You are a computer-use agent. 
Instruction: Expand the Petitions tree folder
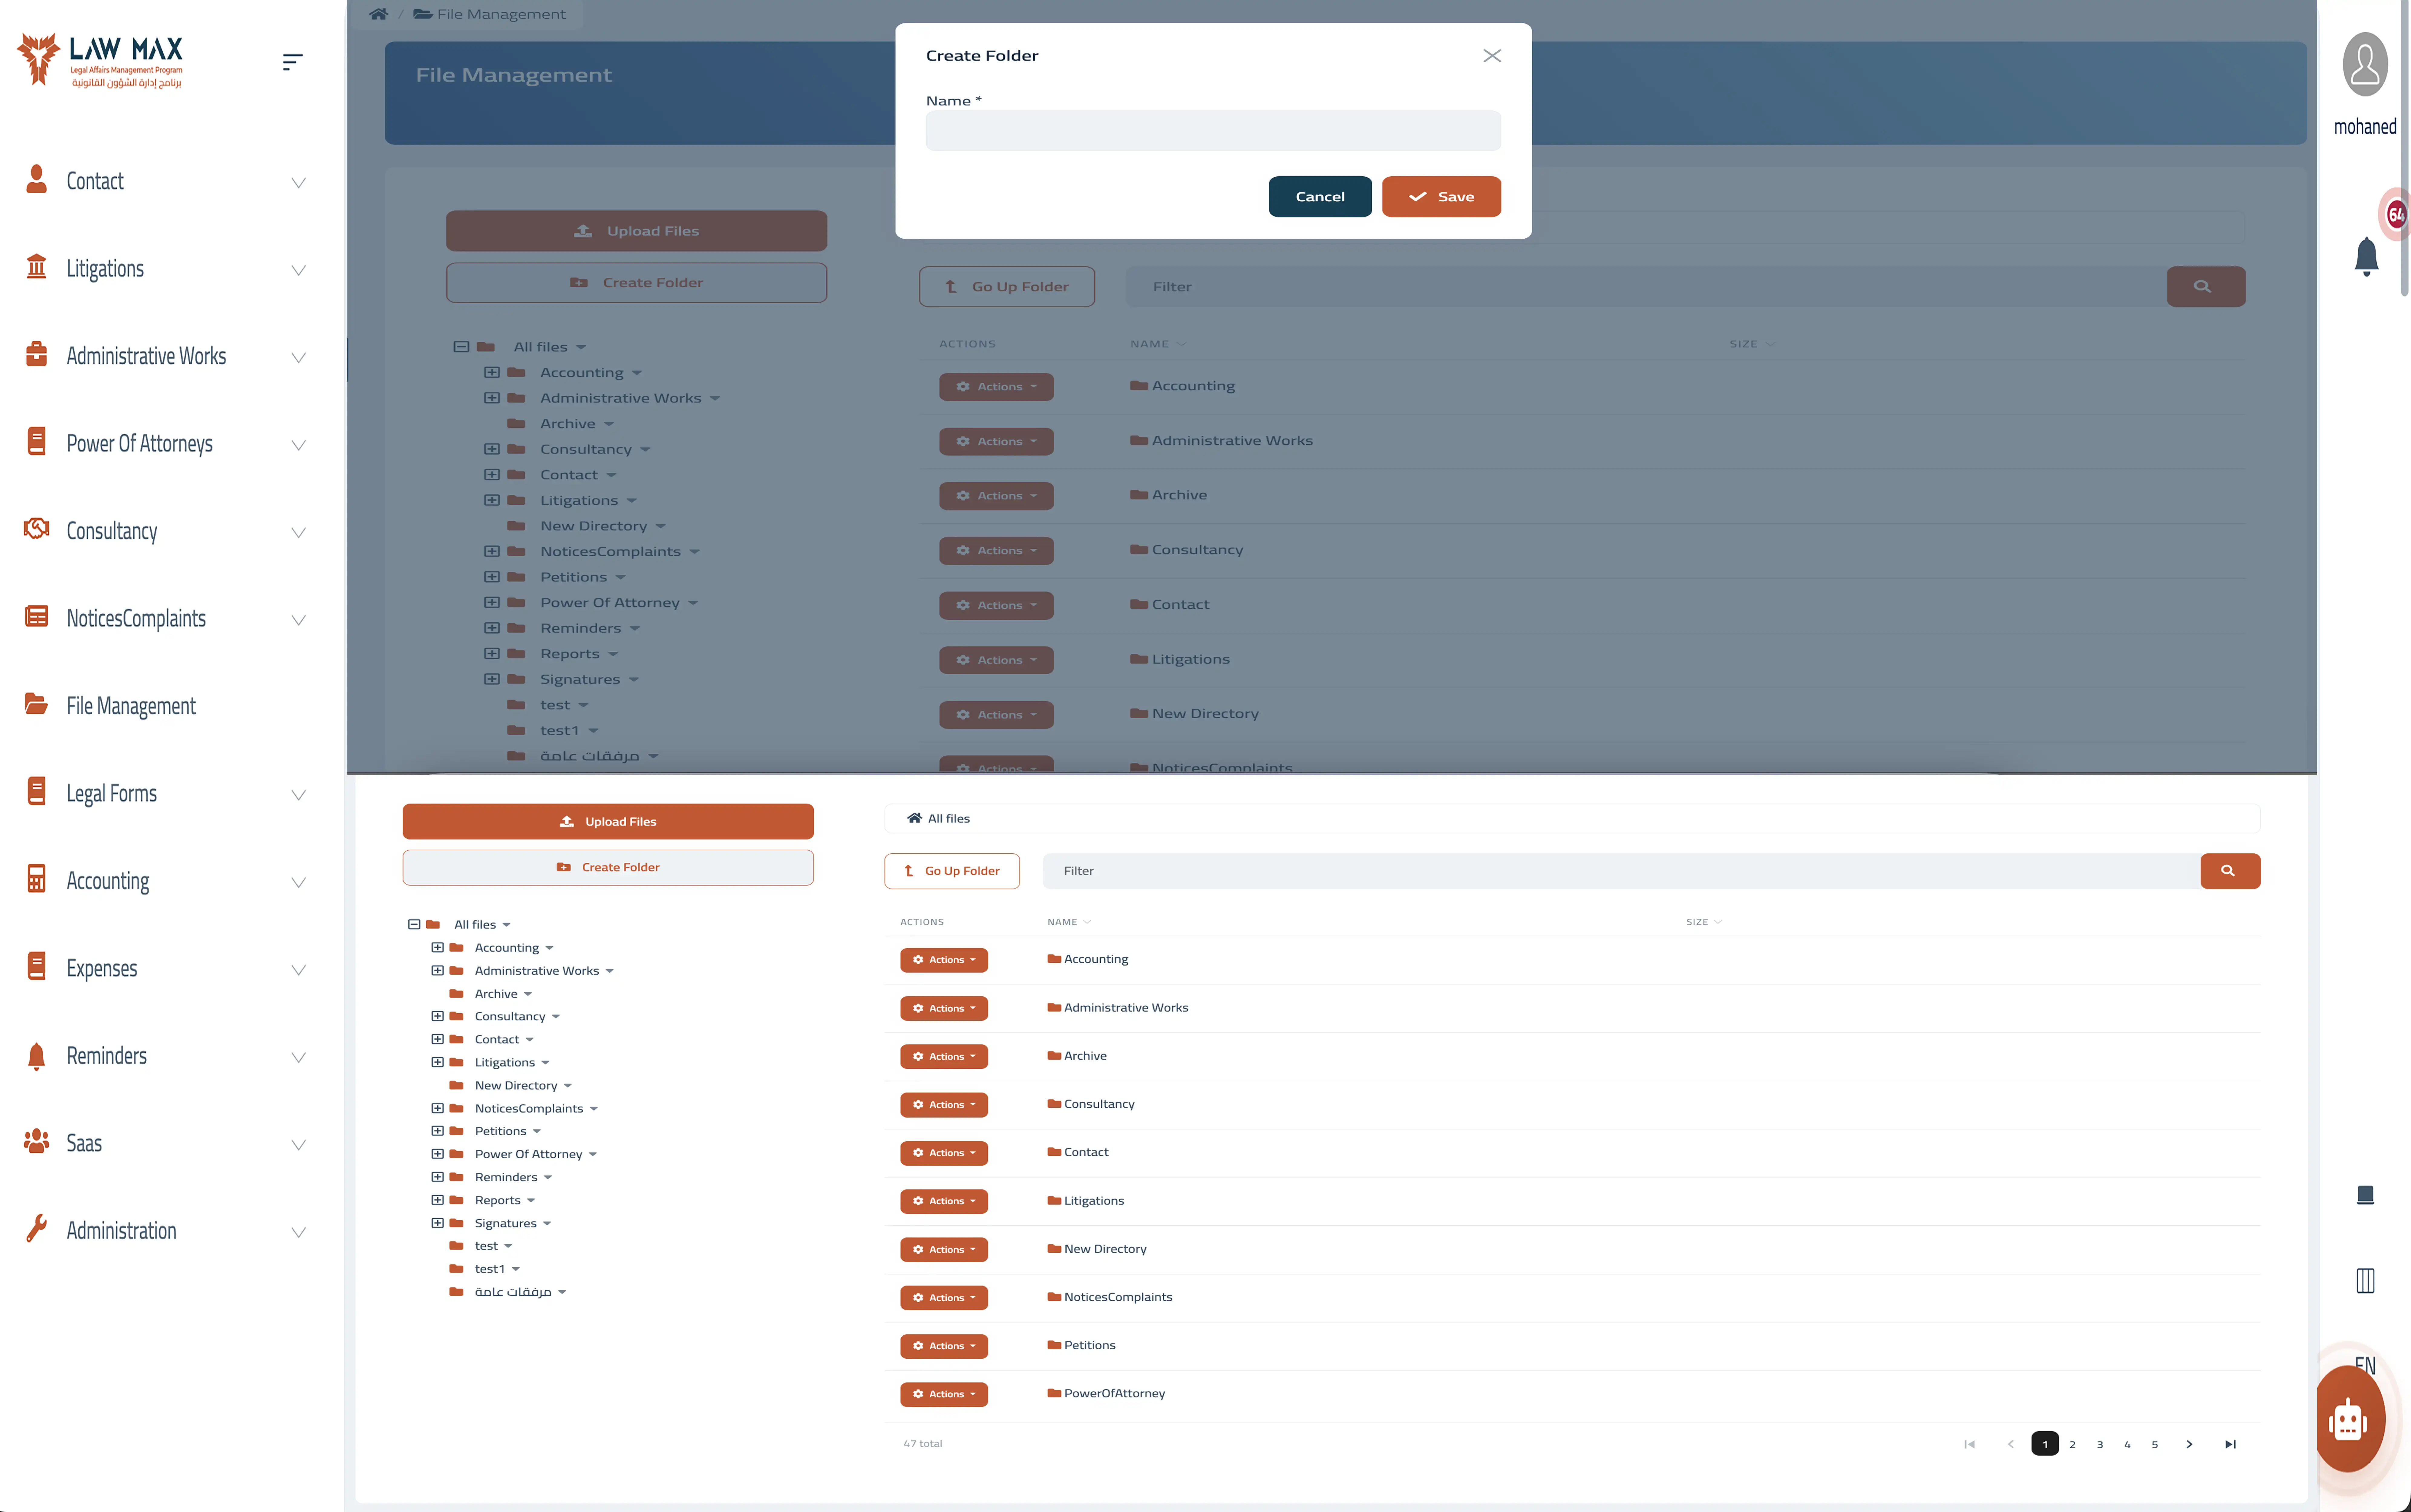point(437,1131)
